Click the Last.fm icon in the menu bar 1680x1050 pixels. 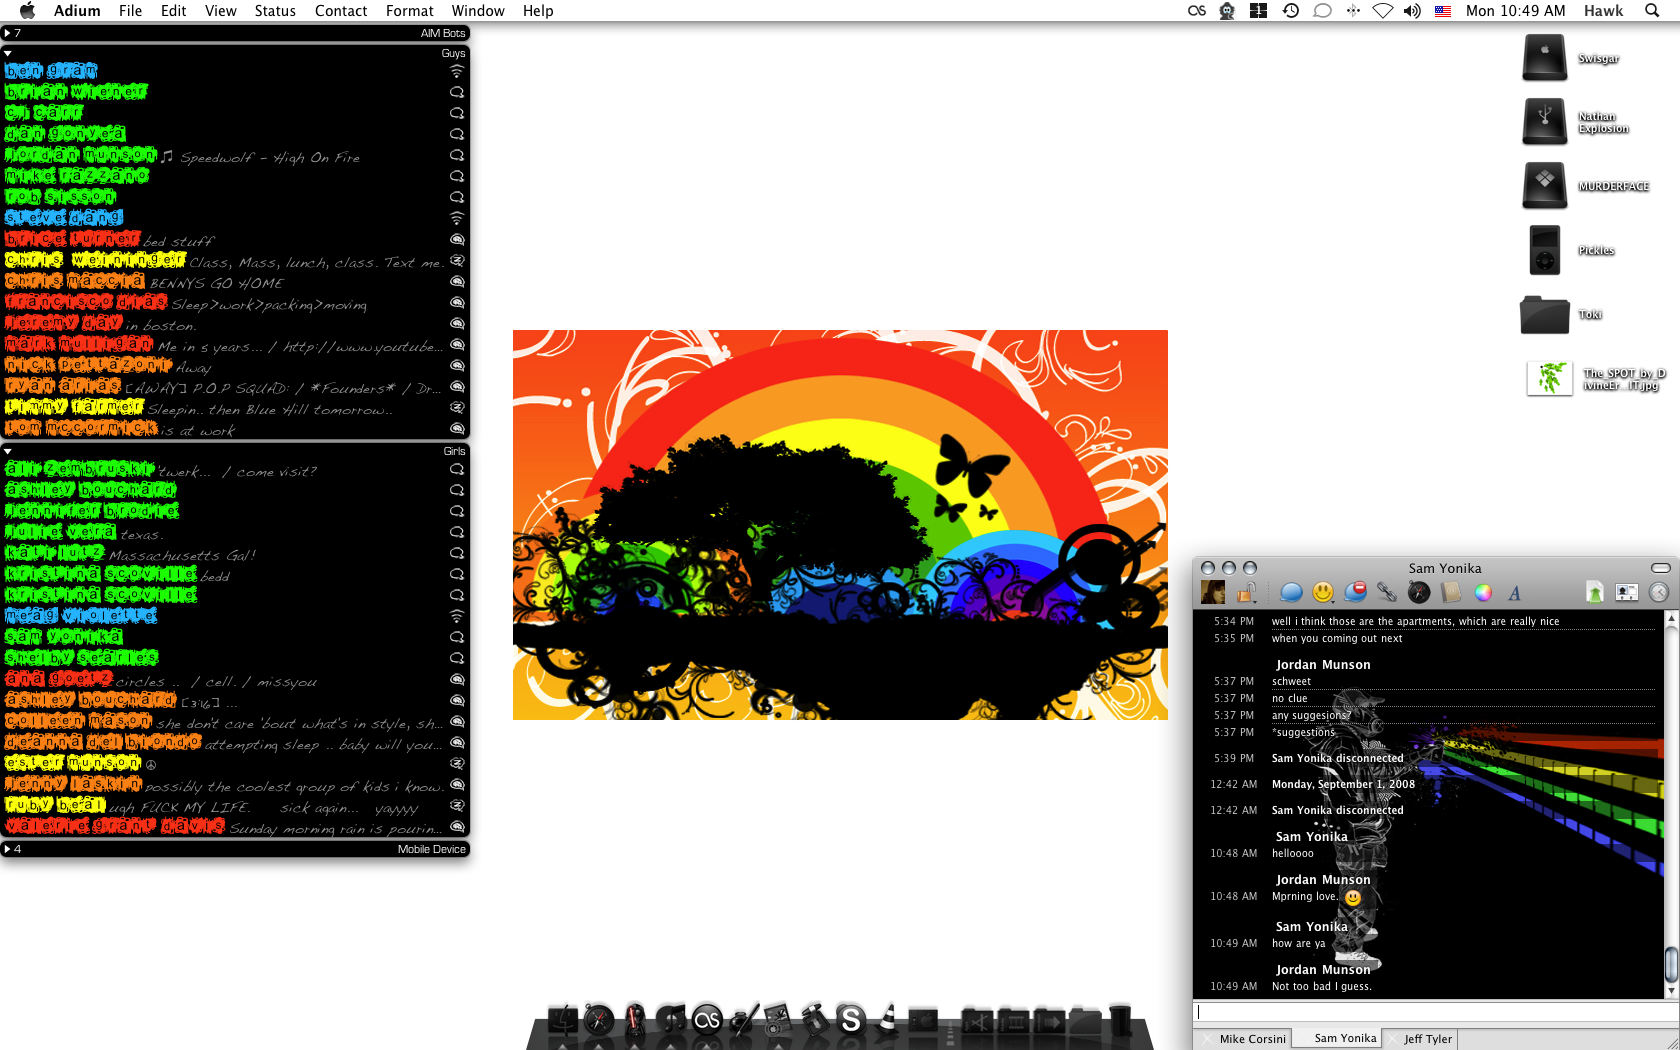point(1197,11)
